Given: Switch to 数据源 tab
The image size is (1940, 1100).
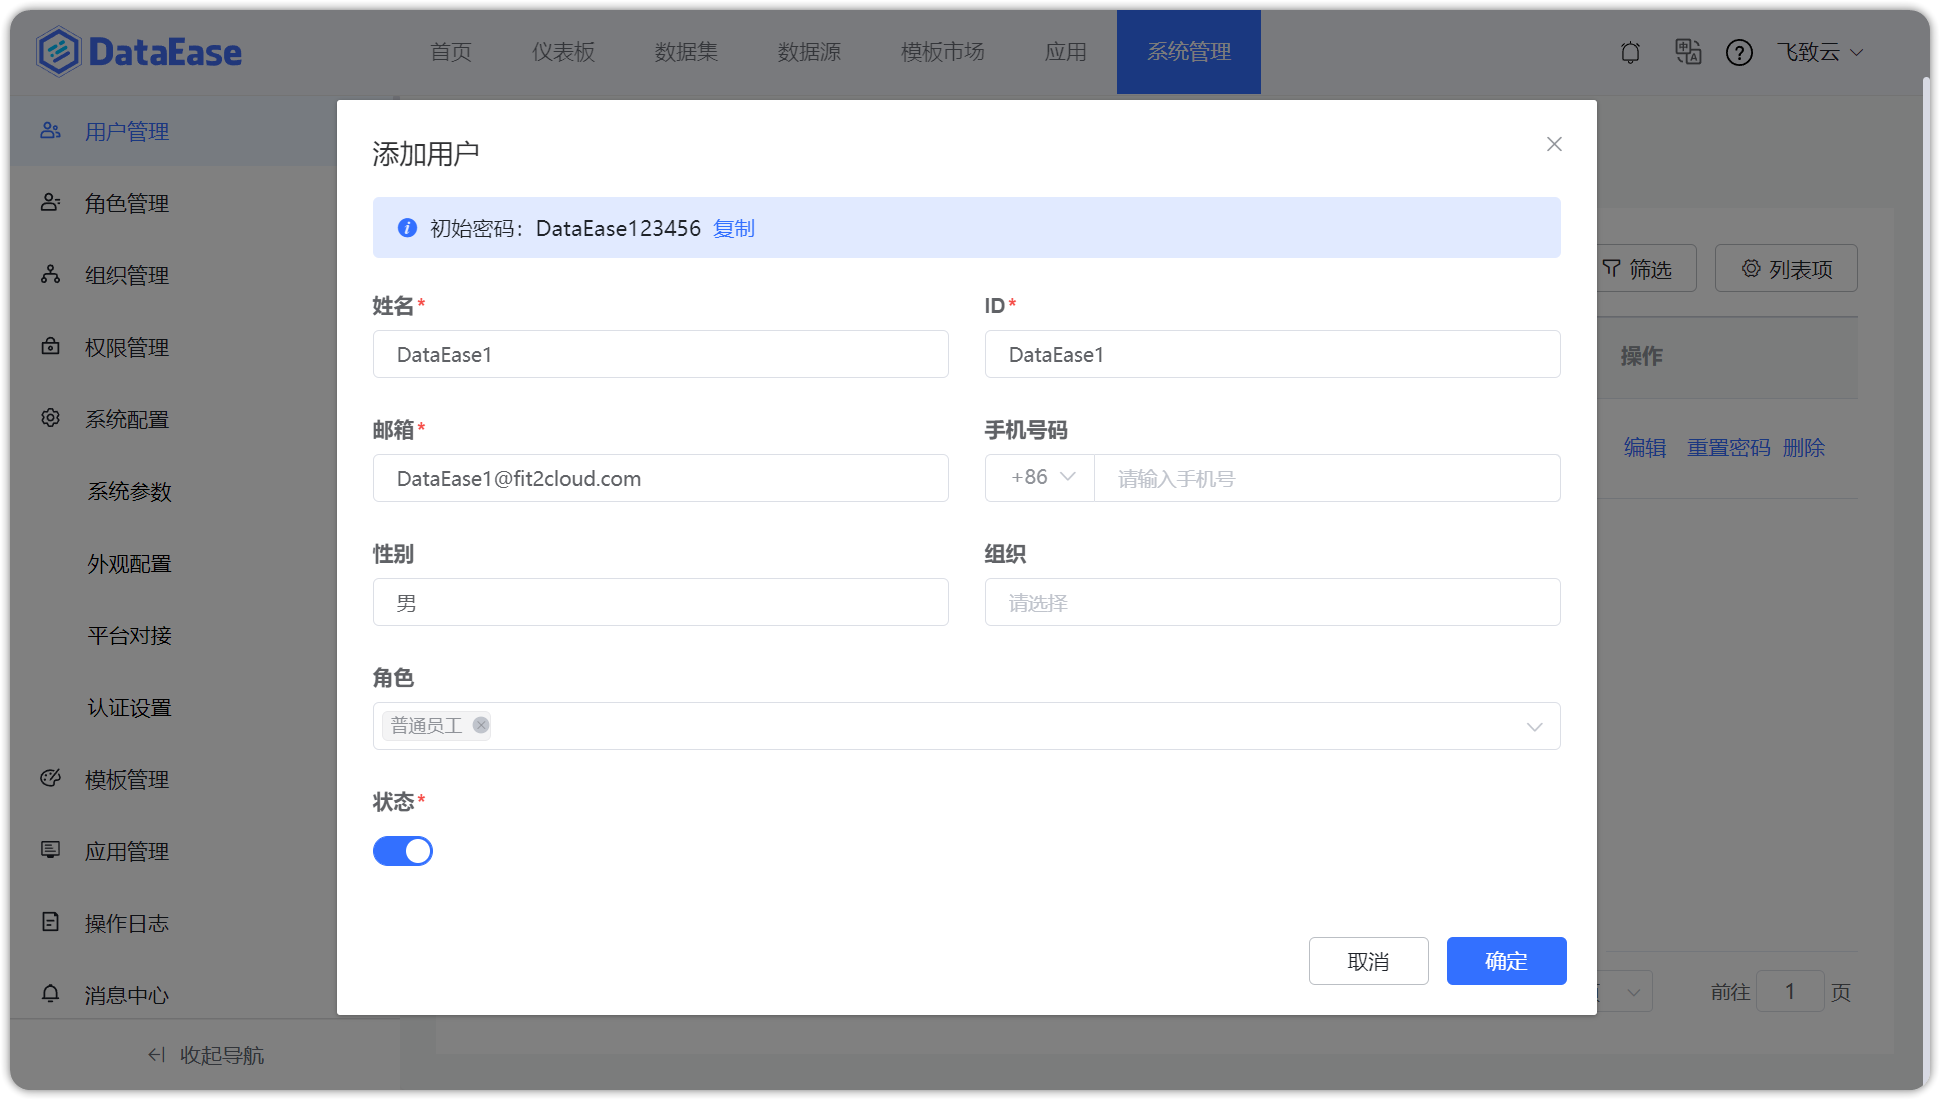Looking at the screenshot, I should click(x=809, y=52).
